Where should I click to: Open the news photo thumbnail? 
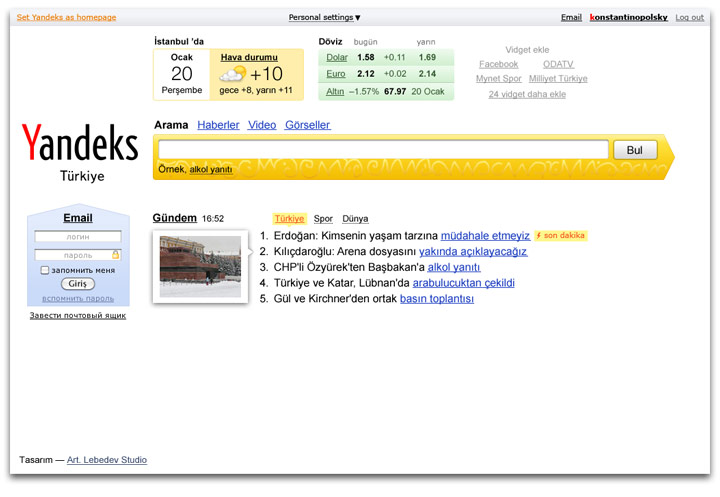pyautogui.click(x=200, y=266)
